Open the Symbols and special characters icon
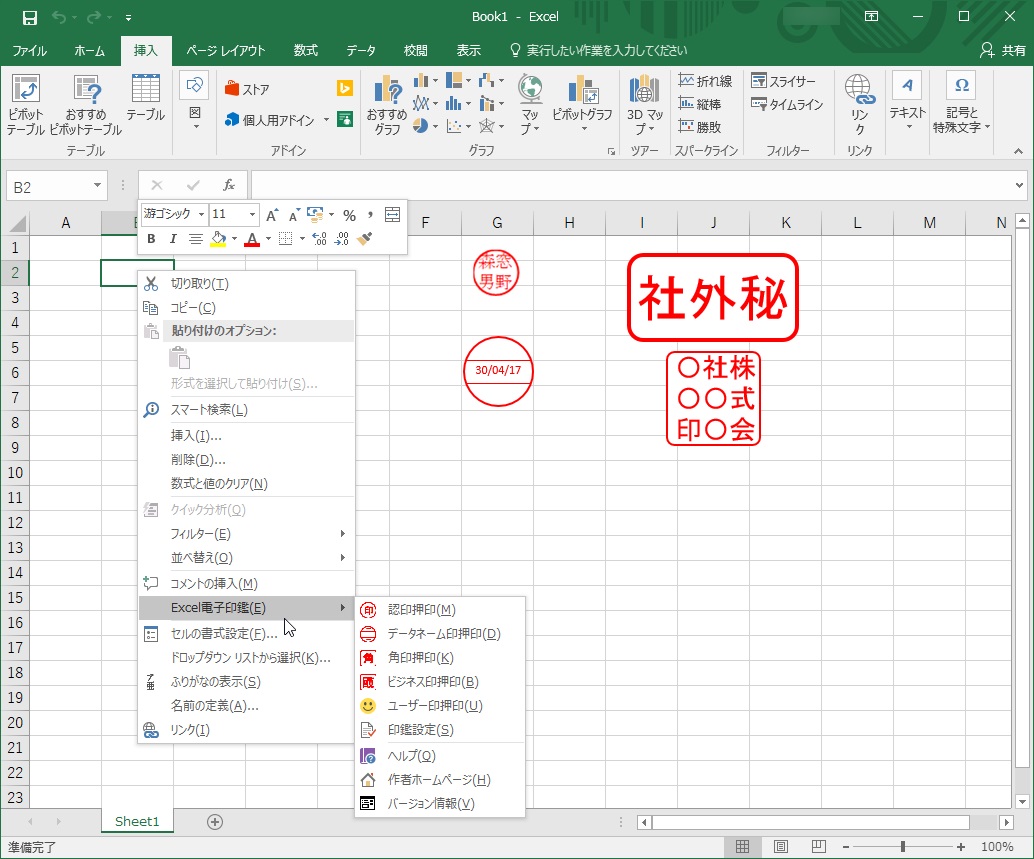The image size is (1034, 859). click(961, 104)
